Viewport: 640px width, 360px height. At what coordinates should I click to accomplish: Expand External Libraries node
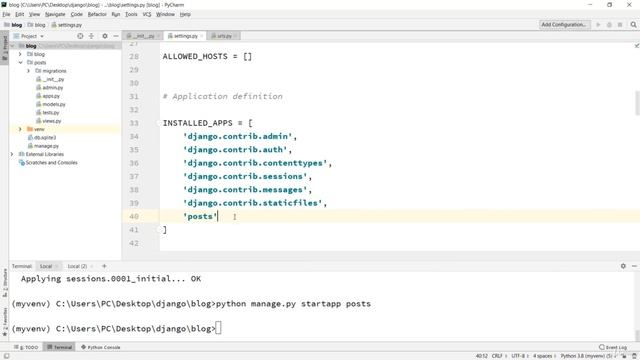[x=12, y=154]
